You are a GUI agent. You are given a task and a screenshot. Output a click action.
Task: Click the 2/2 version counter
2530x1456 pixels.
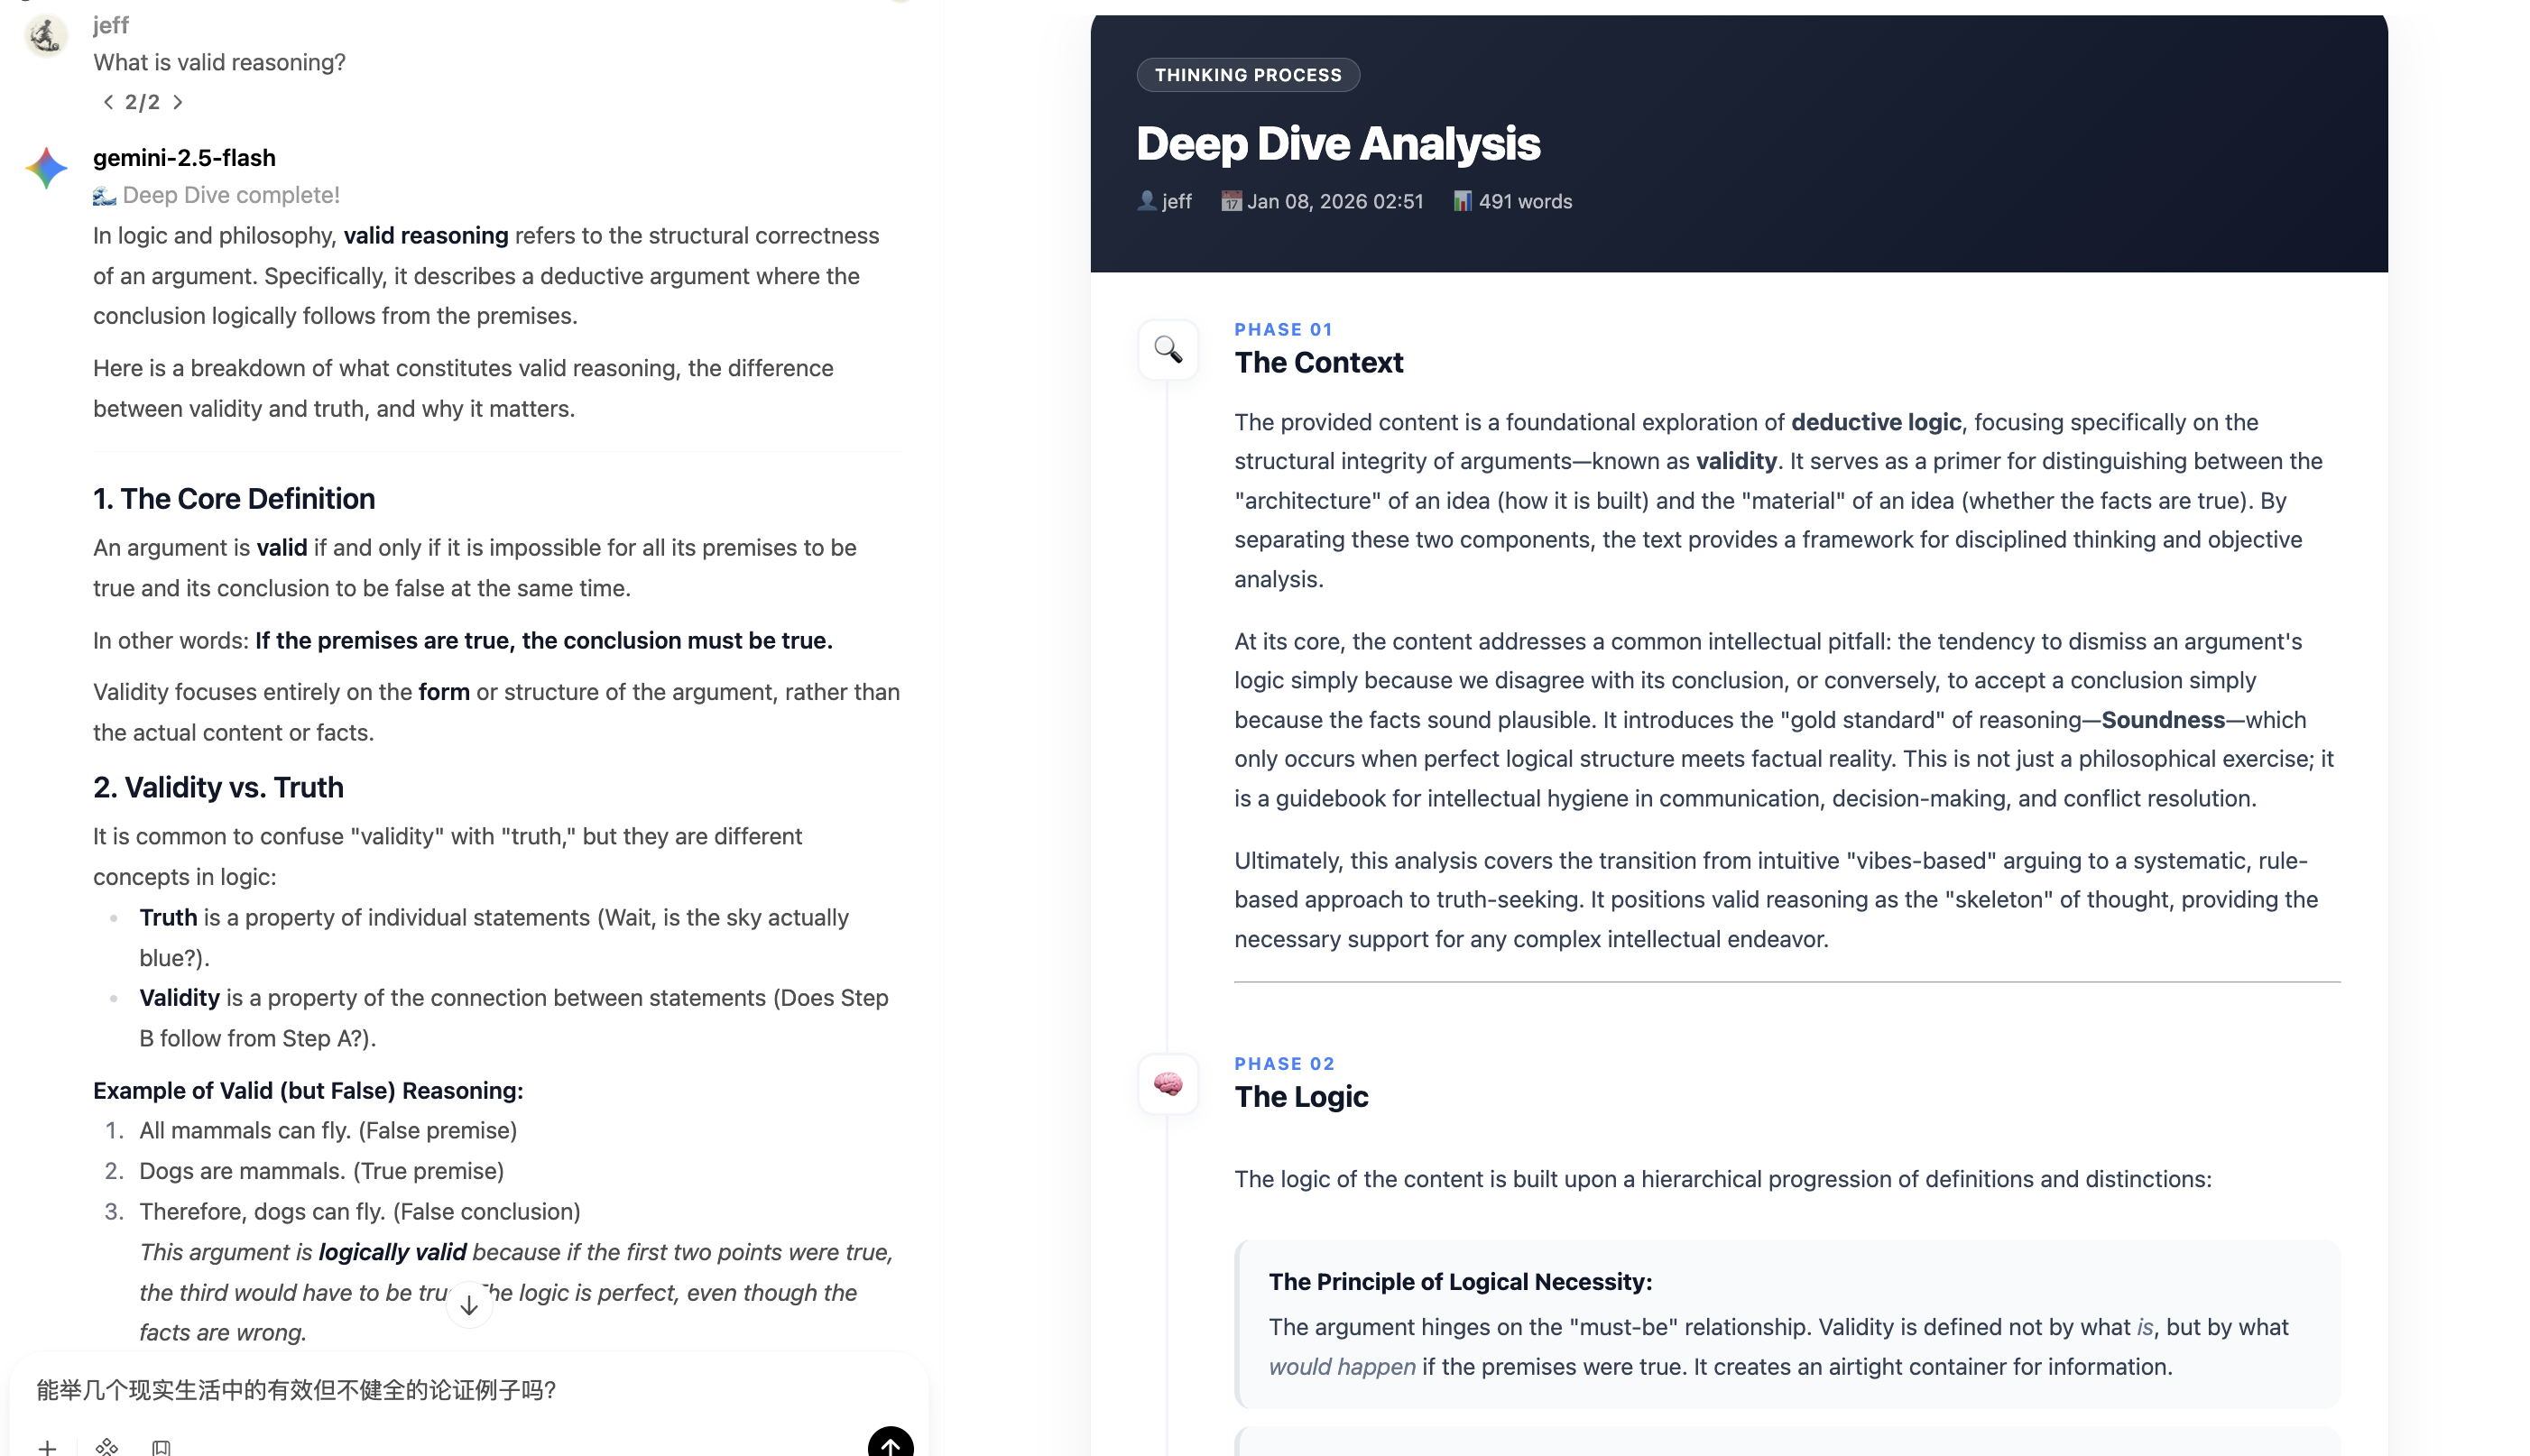click(x=142, y=102)
